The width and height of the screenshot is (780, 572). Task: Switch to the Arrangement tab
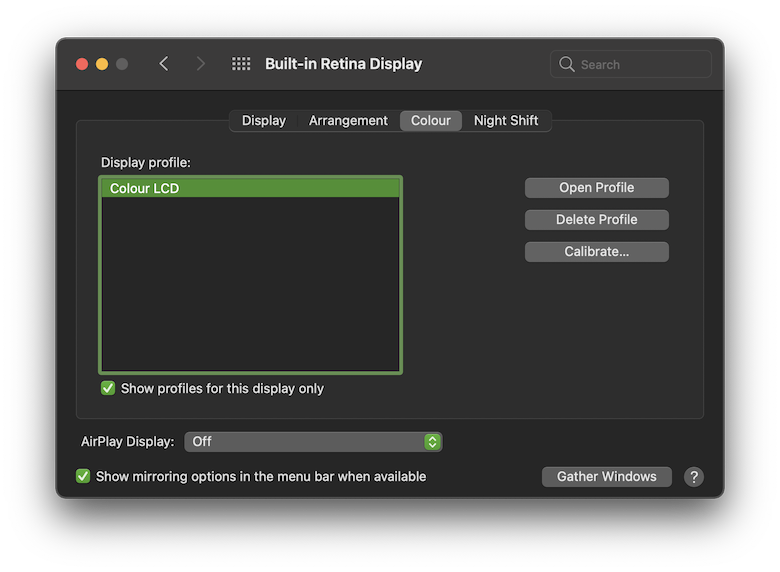(348, 120)
